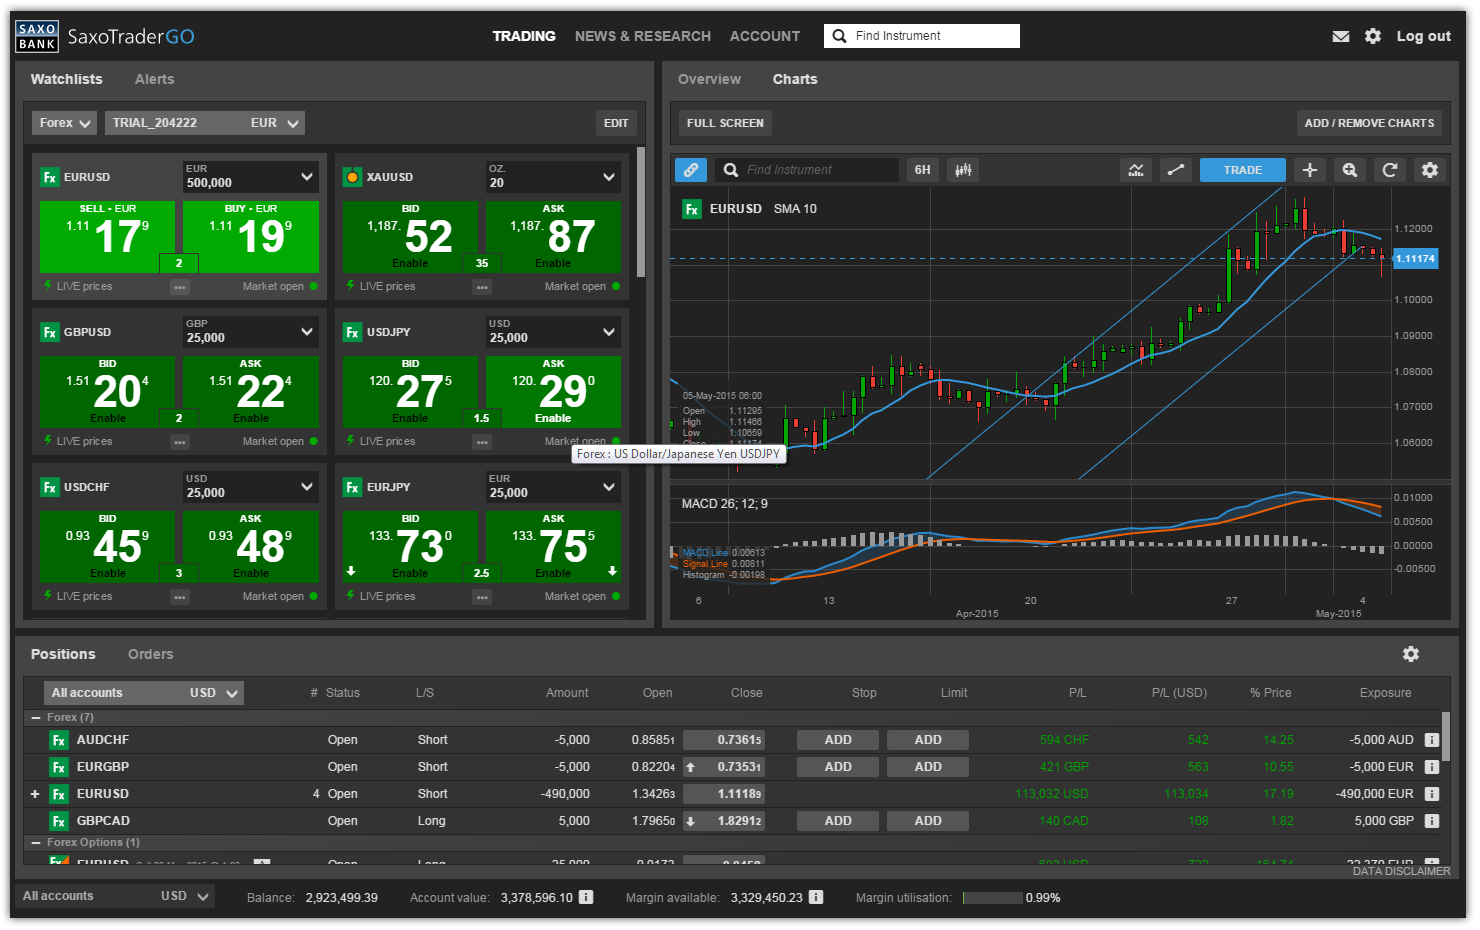Open the Forex watchlist type dropdown
This screenshot has width=1480, height=930.
tap(64, 123)
